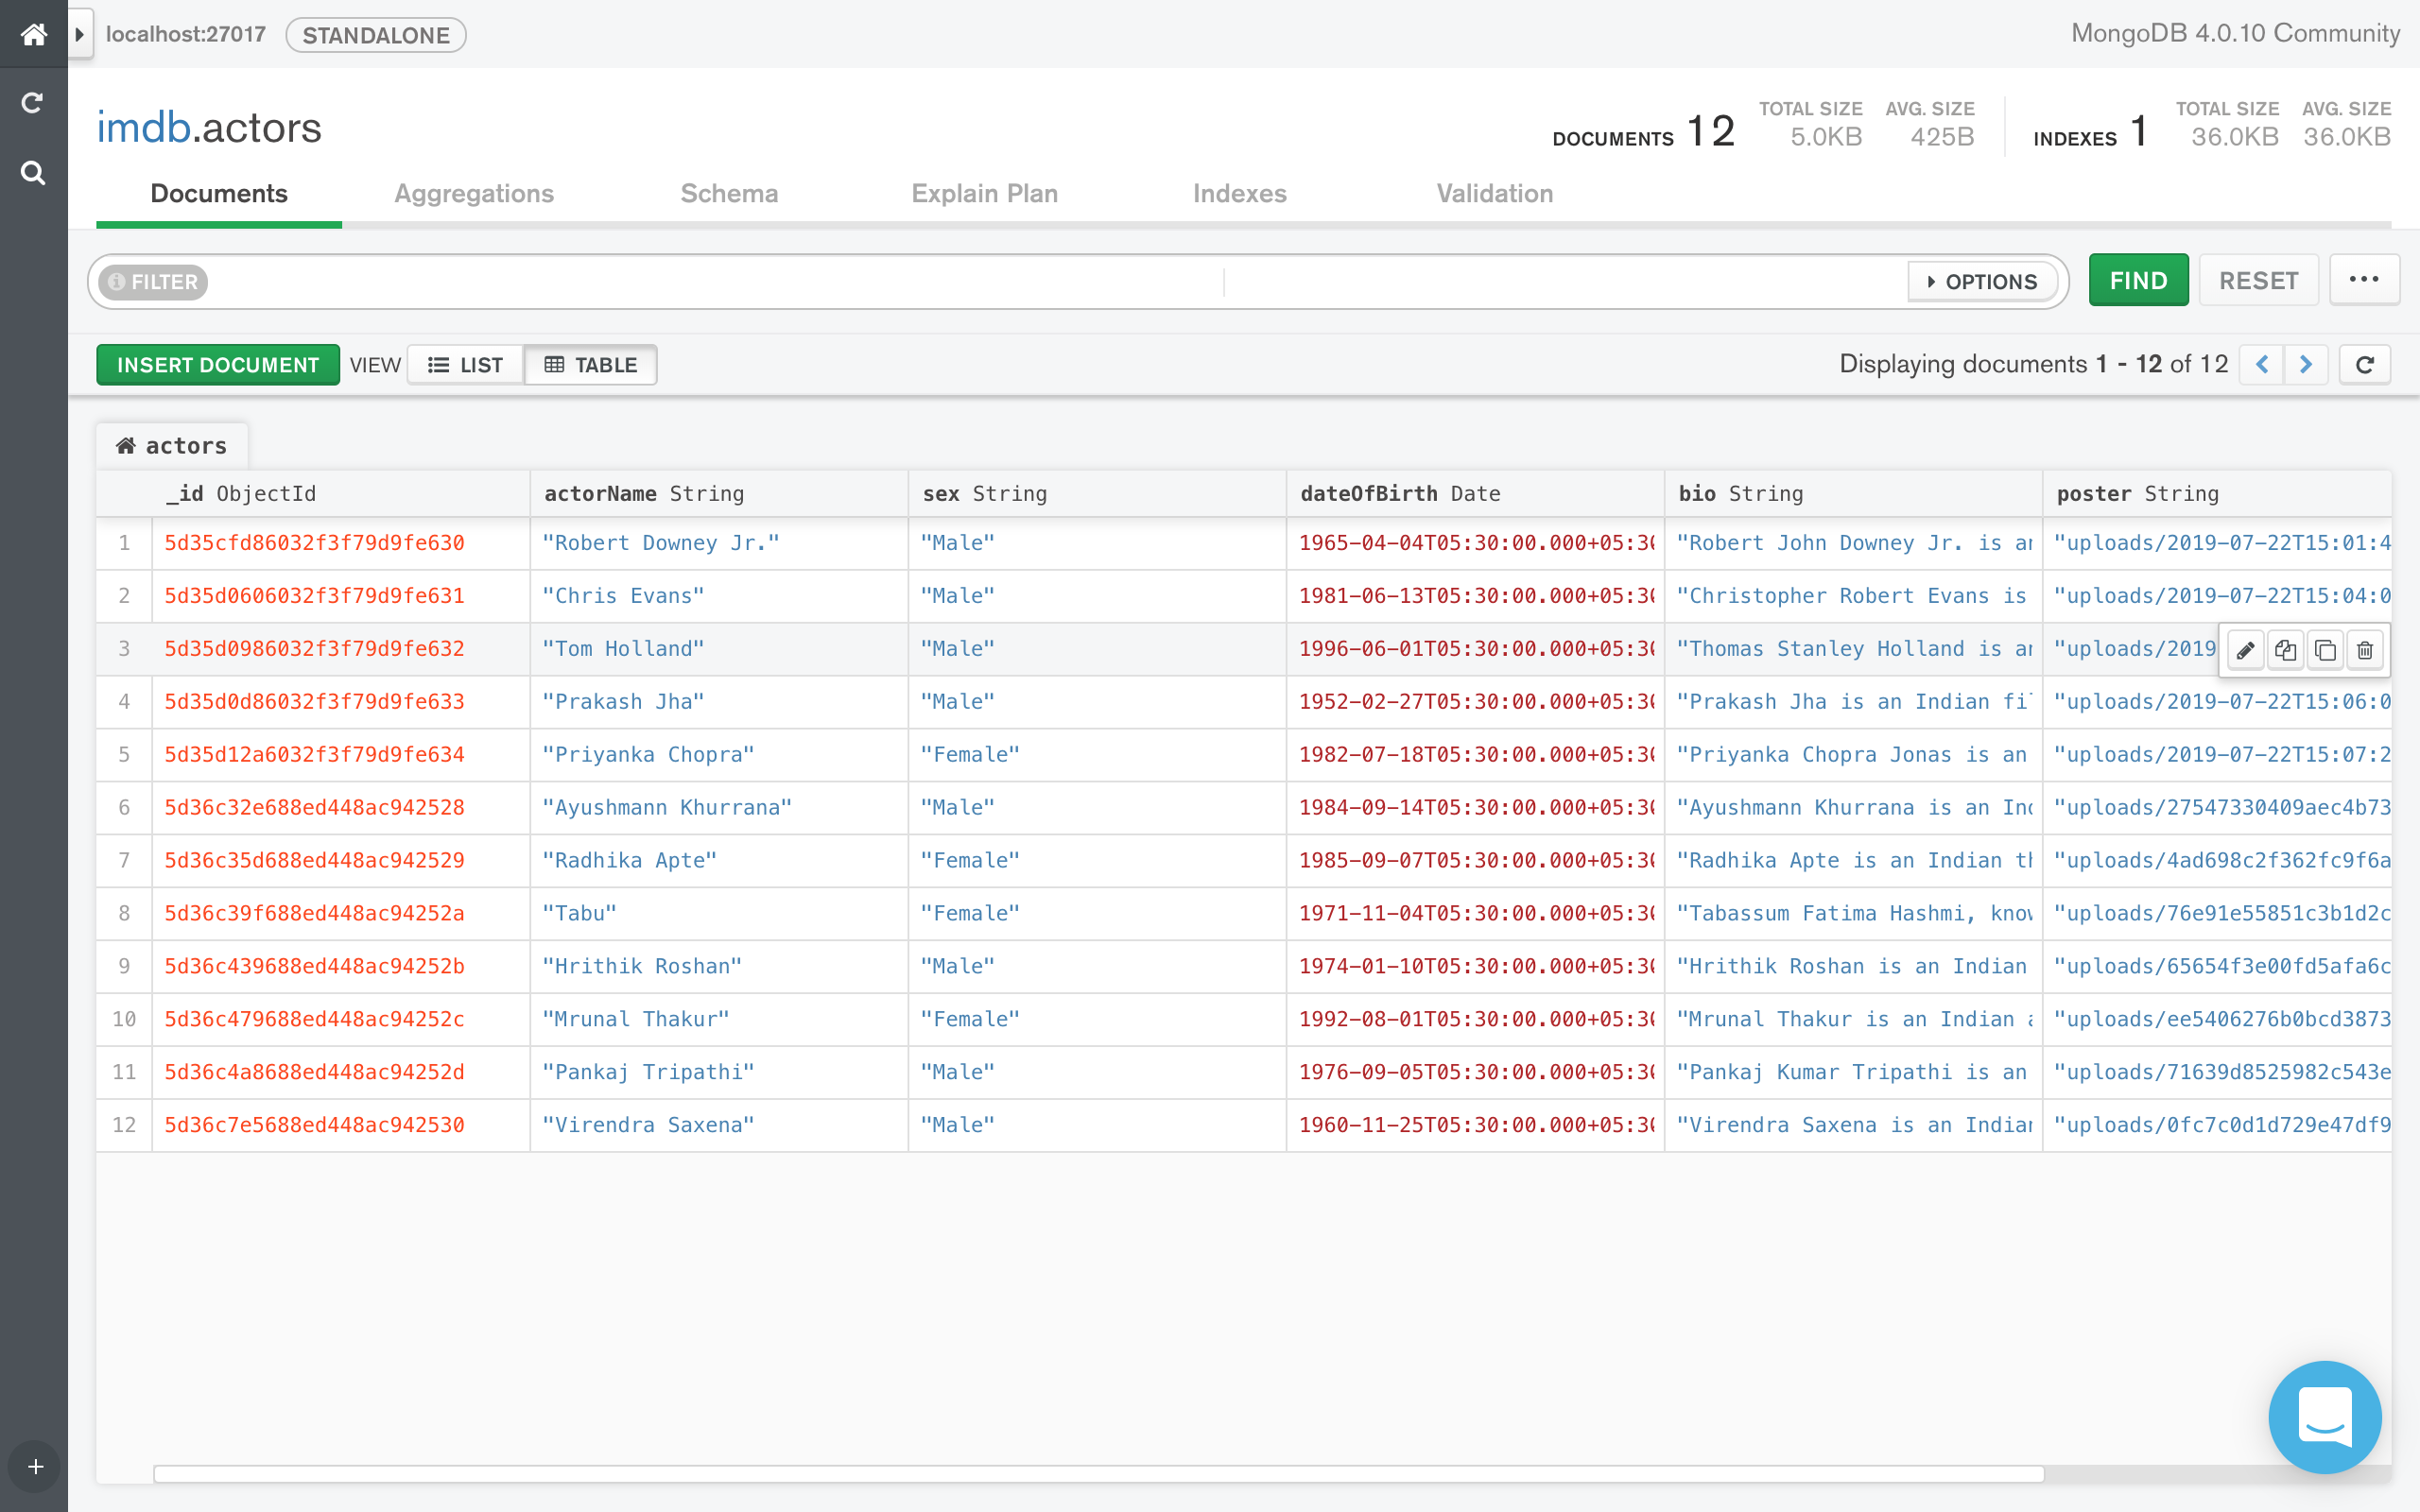Insert a new document
Screen dimensions: 2420x1512
(x=217, y=364)
